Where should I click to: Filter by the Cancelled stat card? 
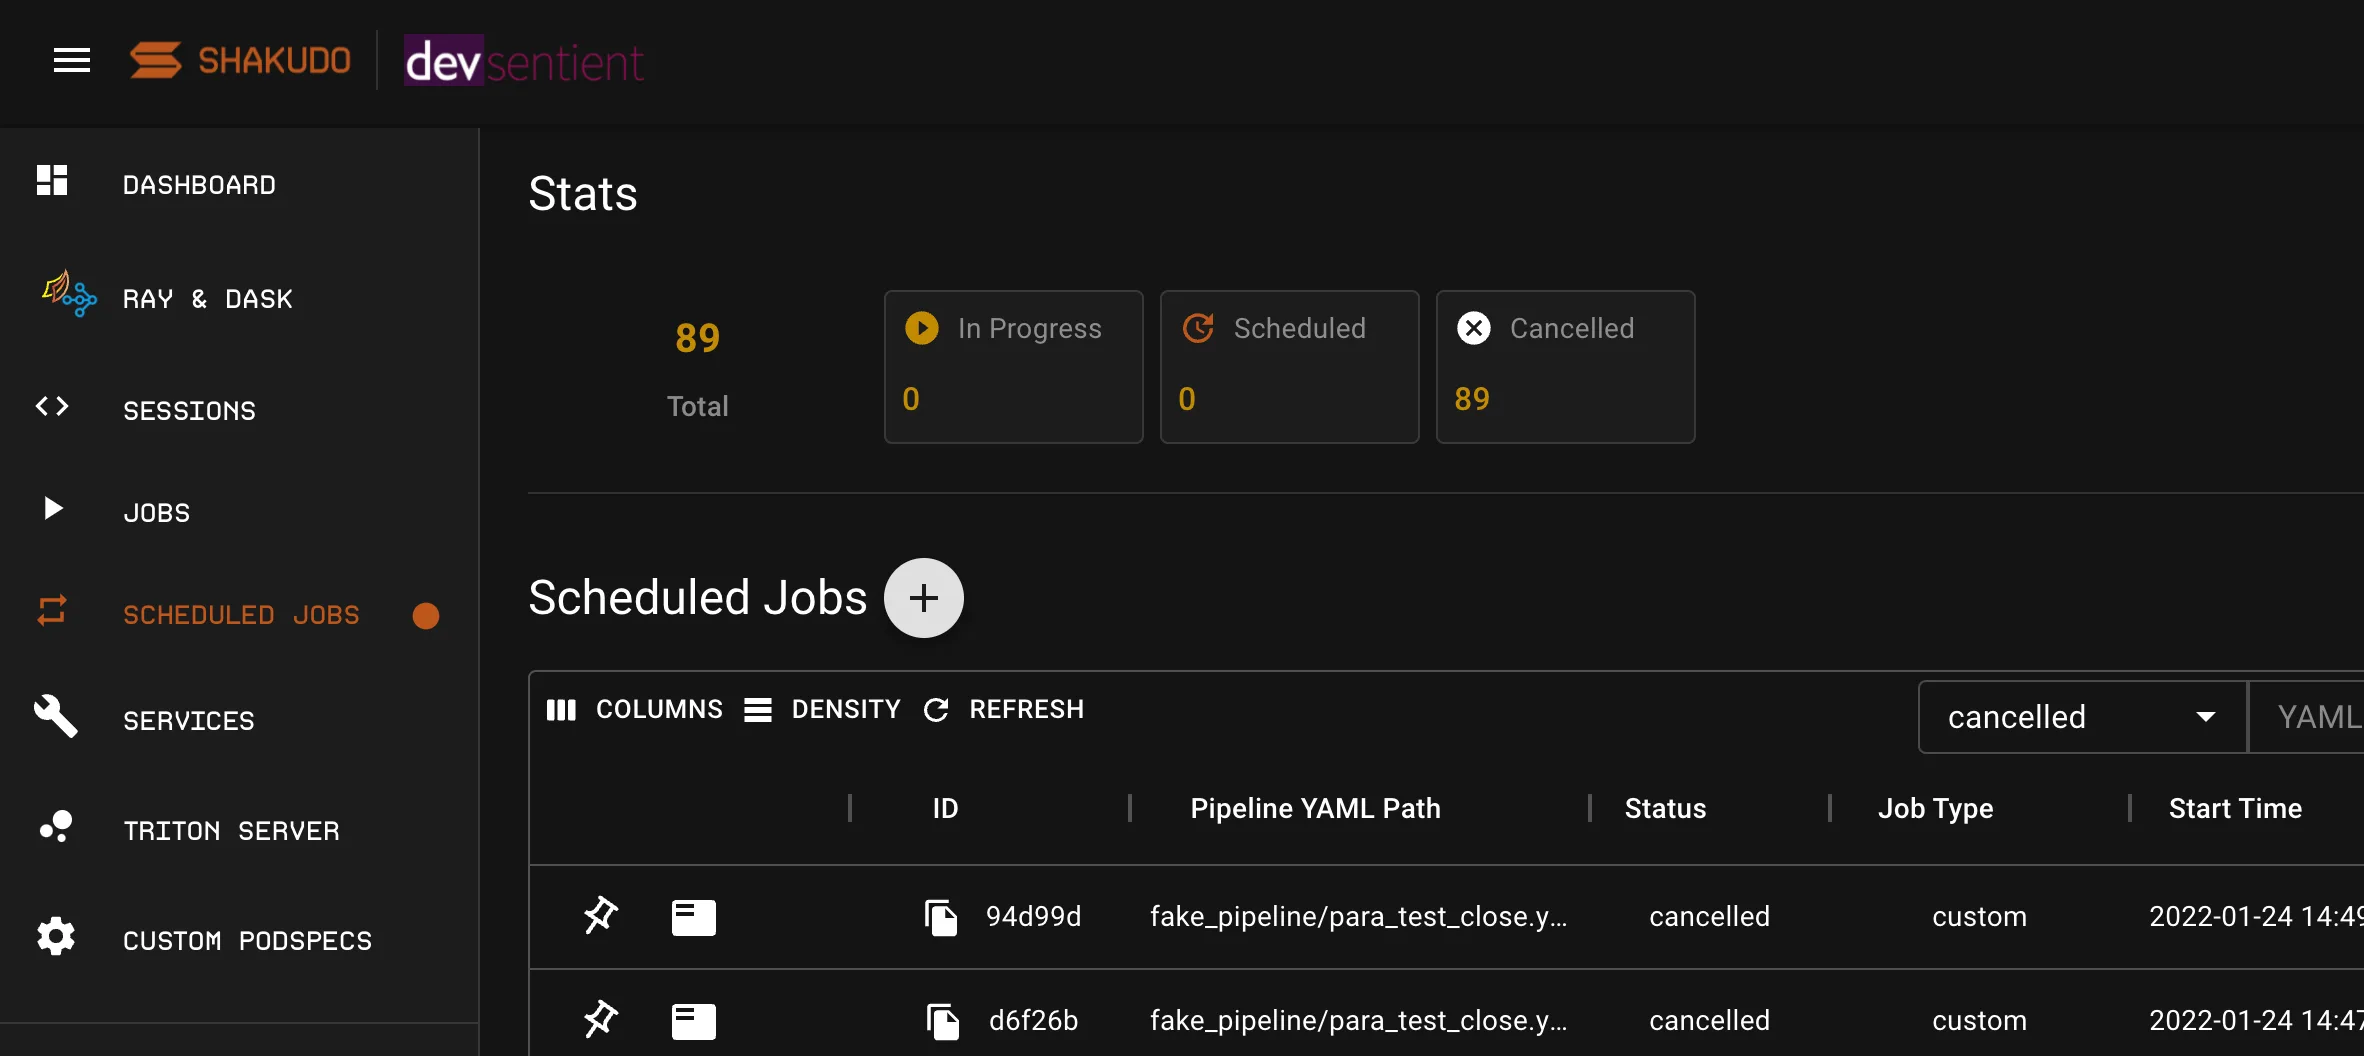[1566, 367]
